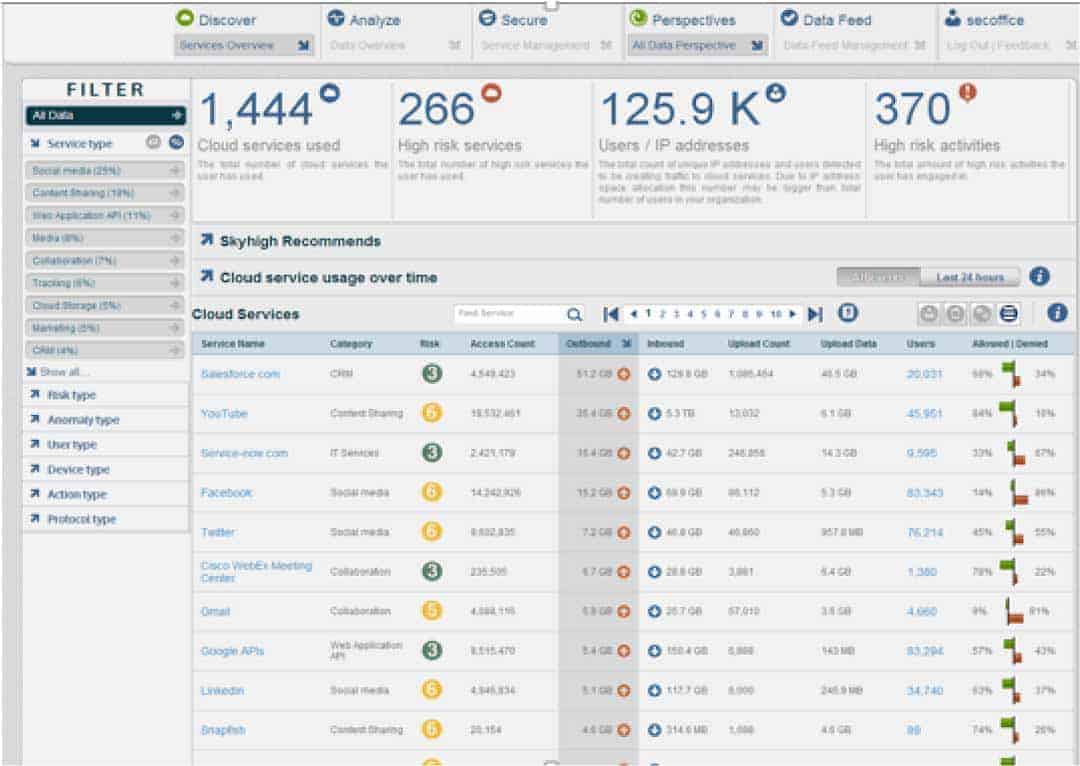Toggle grey count mode in Service type
This screenshot has height=766, width=1080.
coord(154,142)
